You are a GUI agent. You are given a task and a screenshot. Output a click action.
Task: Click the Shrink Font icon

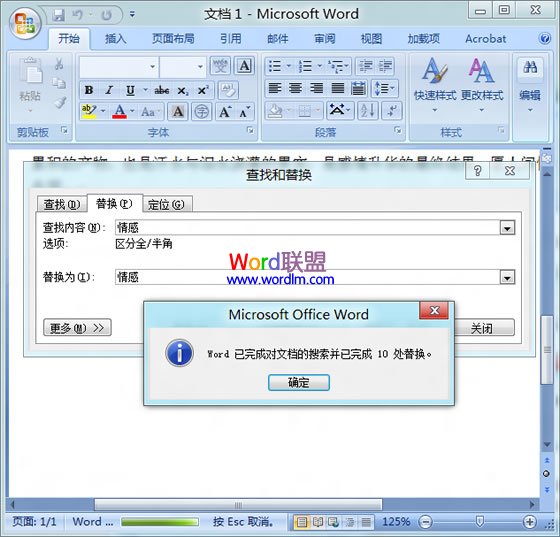[244, 112]
